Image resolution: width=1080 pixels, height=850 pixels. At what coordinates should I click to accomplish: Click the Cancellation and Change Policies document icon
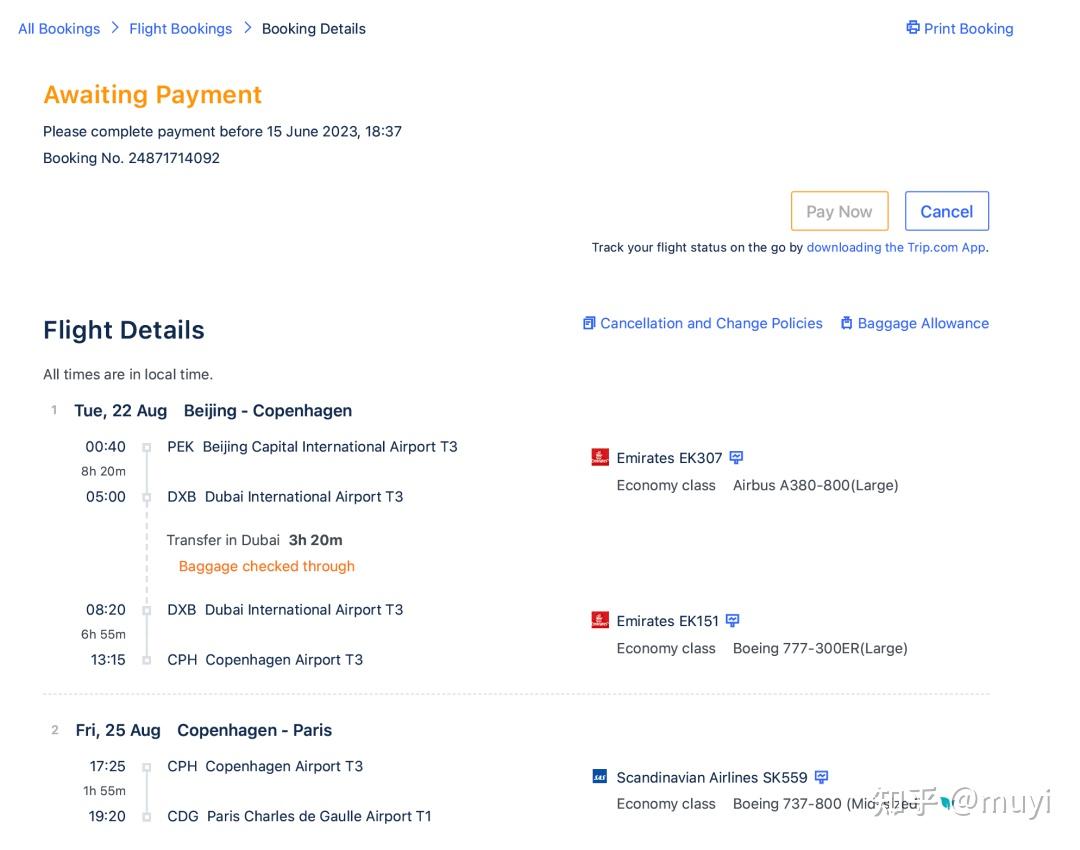tap(589, 323)
